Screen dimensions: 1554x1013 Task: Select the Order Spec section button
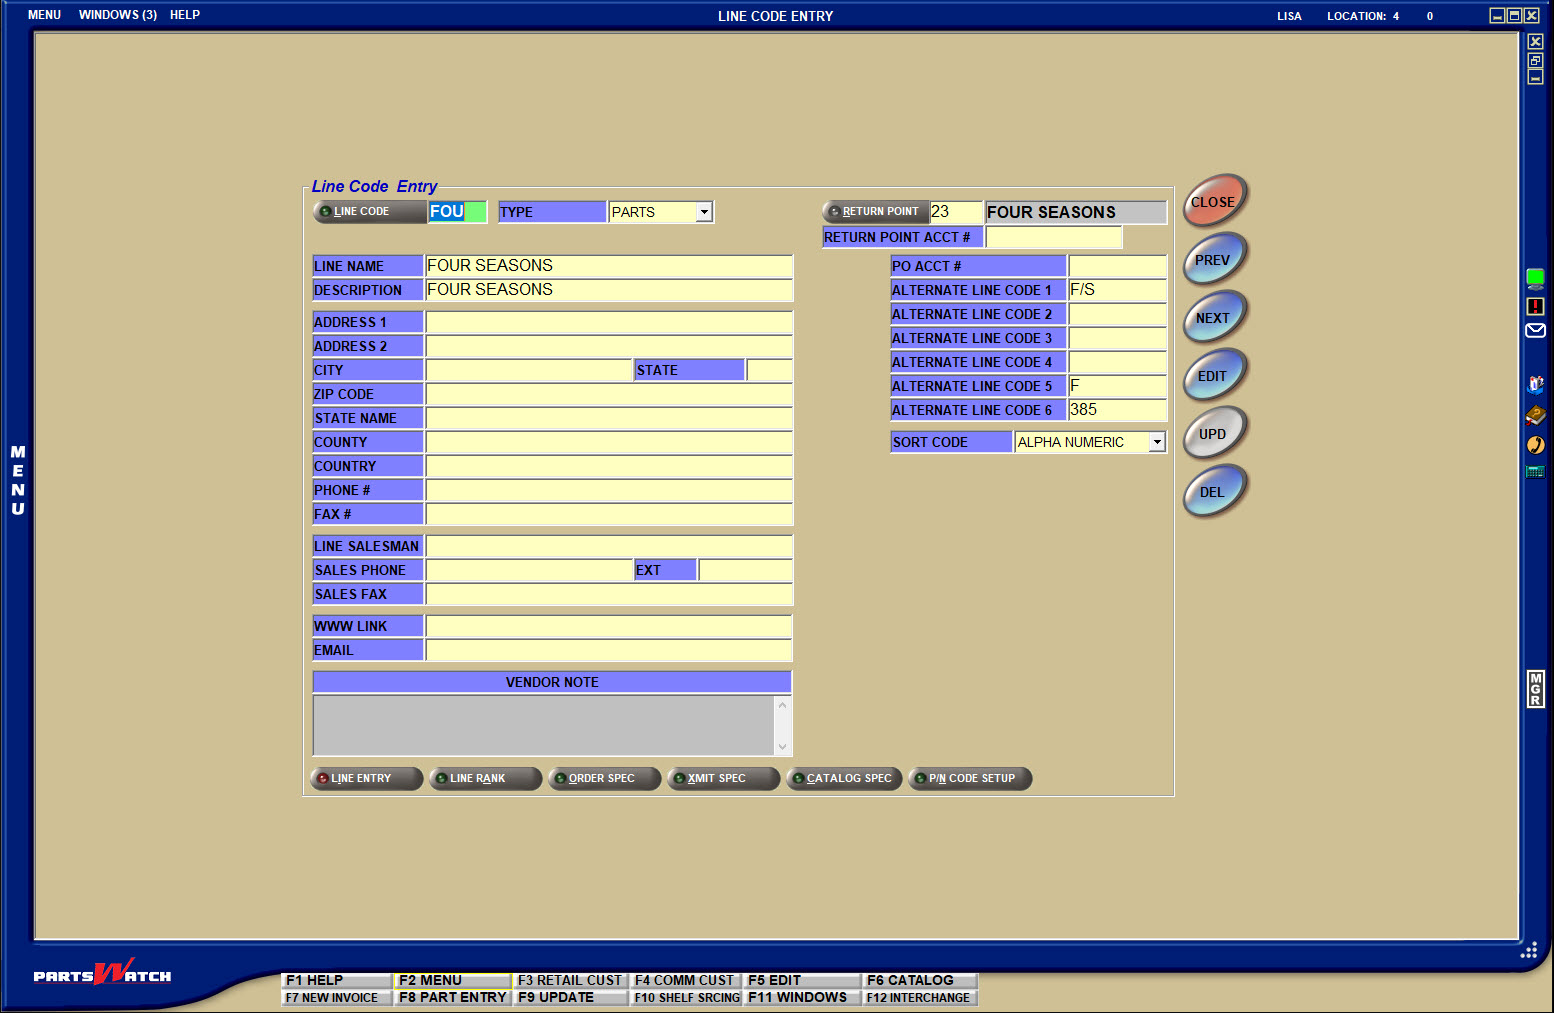tap(604, 779)
